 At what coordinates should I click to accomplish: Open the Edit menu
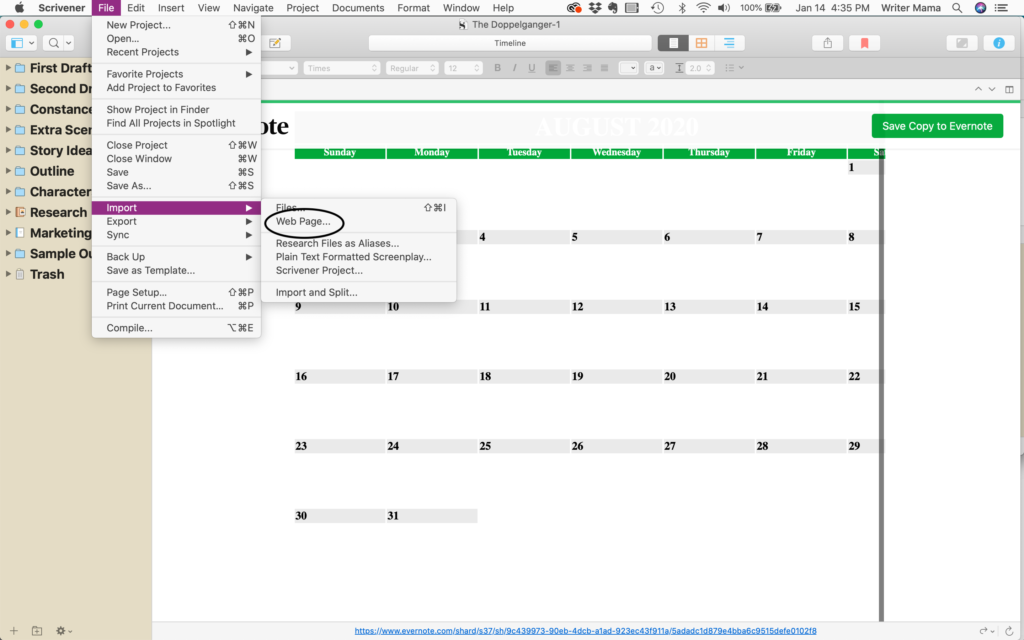click(136, 8)
